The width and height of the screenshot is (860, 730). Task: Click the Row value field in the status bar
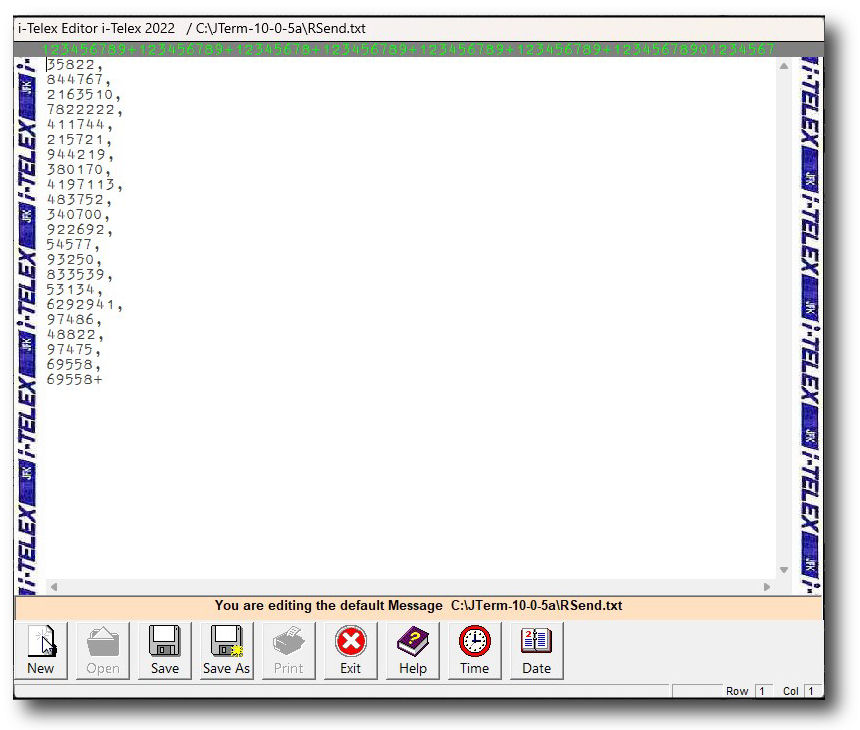pos(763,691)
